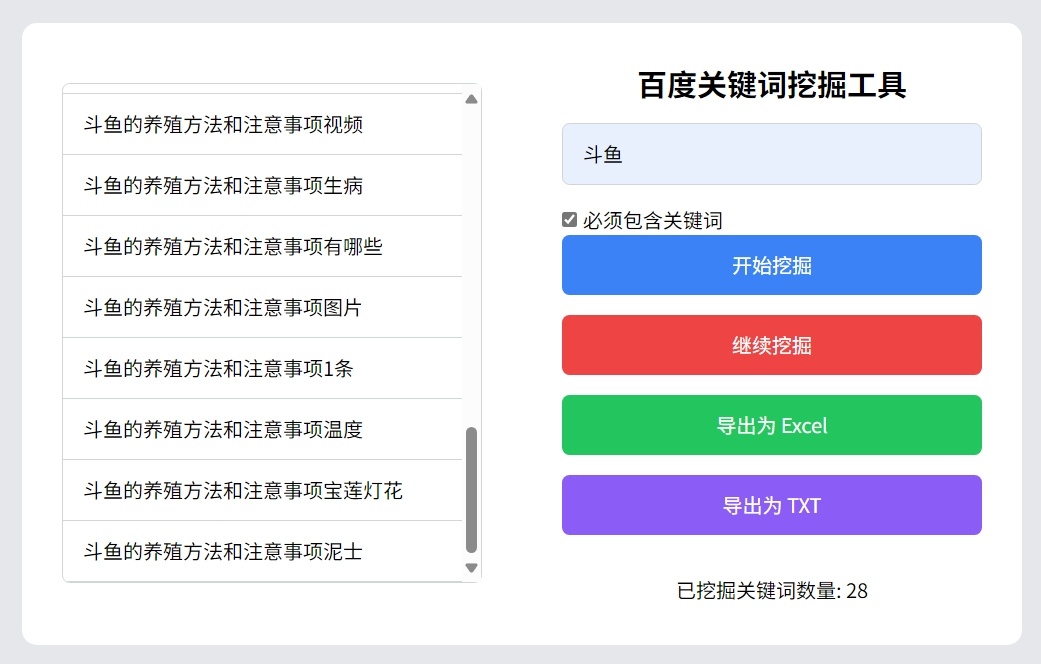The width and height of the screenshot is (1041, 664).
Task: Select 斗鱼的养殖方法和注意事项宝莲灯花
Action: [262, 491]
